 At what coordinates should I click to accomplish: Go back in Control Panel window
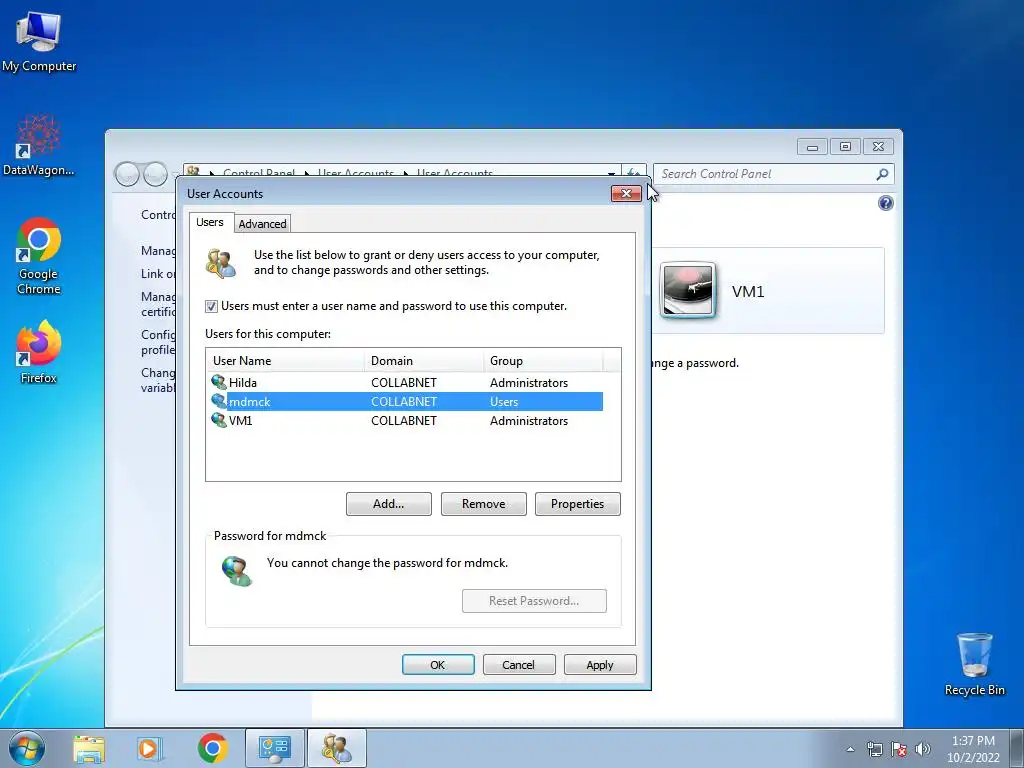tap(127, 174)
